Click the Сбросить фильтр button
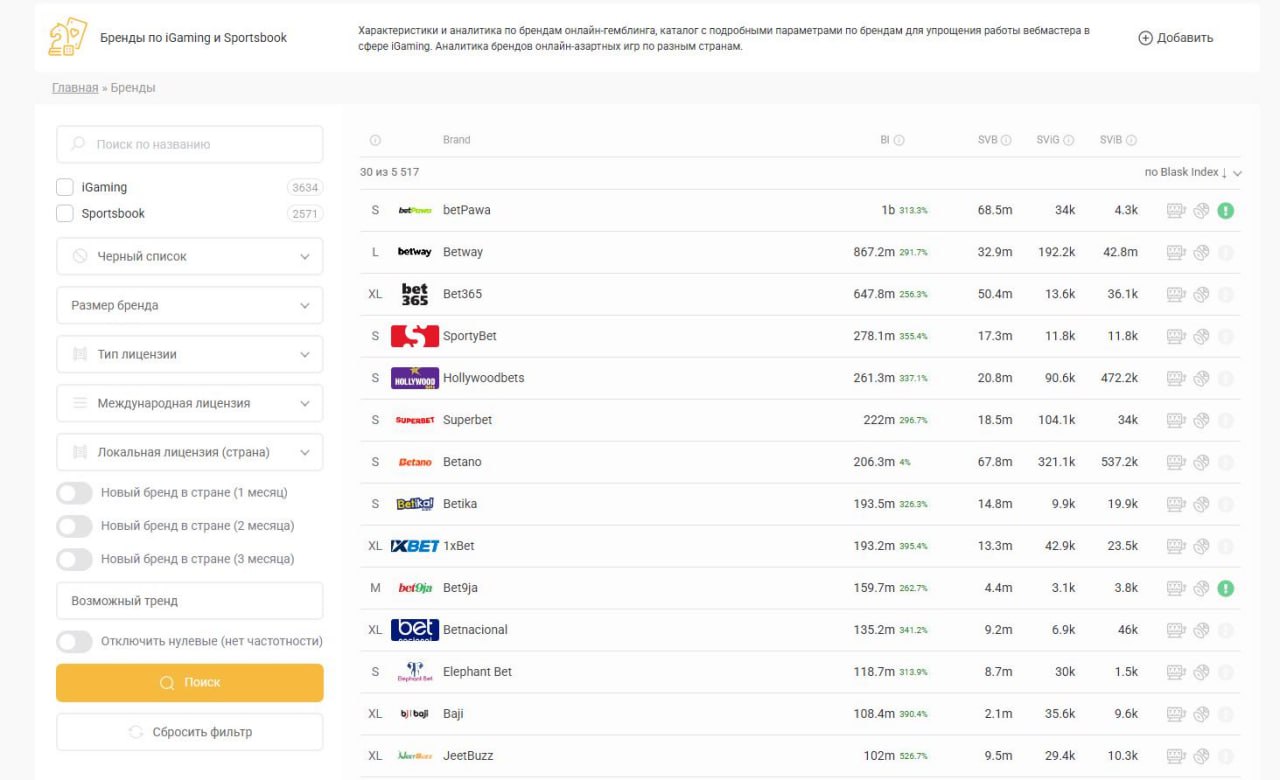The width and height of the screenshot is (1280, 780). click(190, 732)
